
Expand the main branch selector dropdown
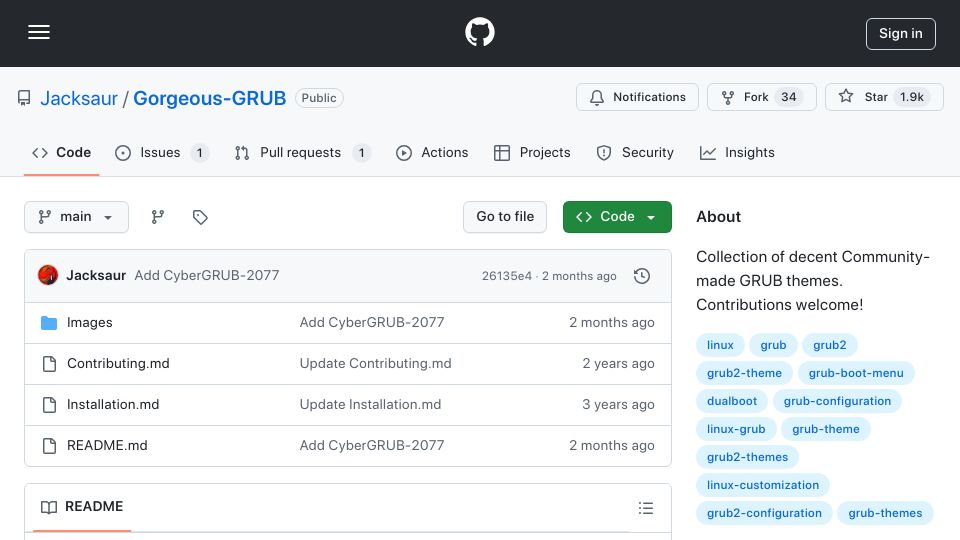click(x=77, y=217)
